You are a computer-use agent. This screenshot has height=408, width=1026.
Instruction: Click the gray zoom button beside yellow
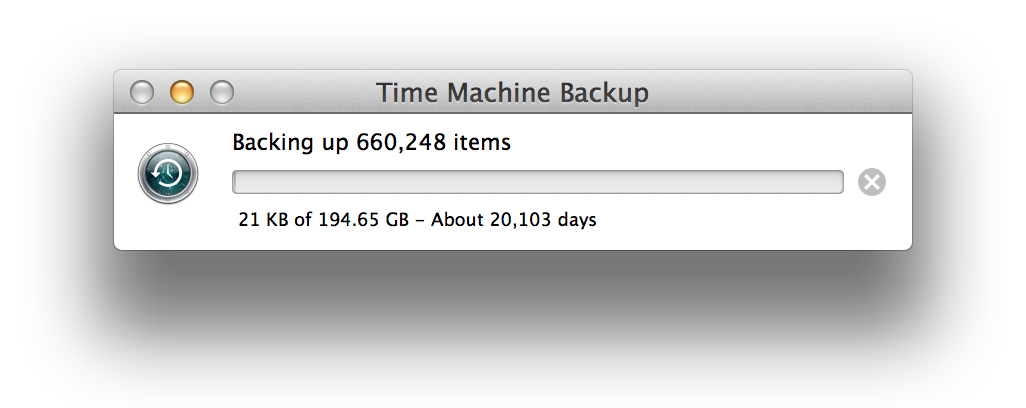222,92
